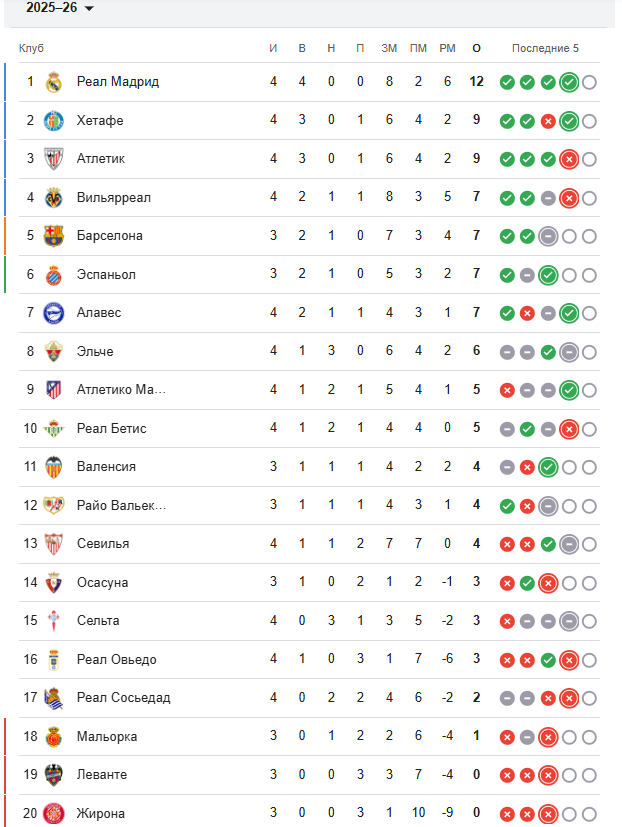The height and width of the screenshot is (827, 622).
Task: Click the Girona club crest
Action: (54, 813)
